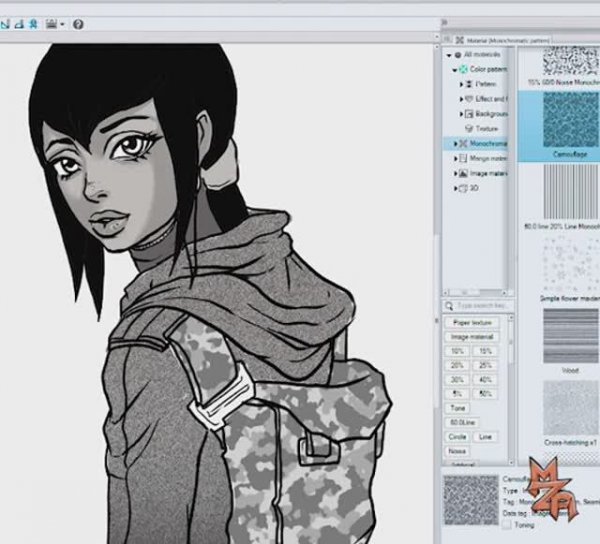Image resolution: width=600 pixels, height=544 pixels.
Task: Click the tag list scroll-up arrow
Action: click(510, 318)
